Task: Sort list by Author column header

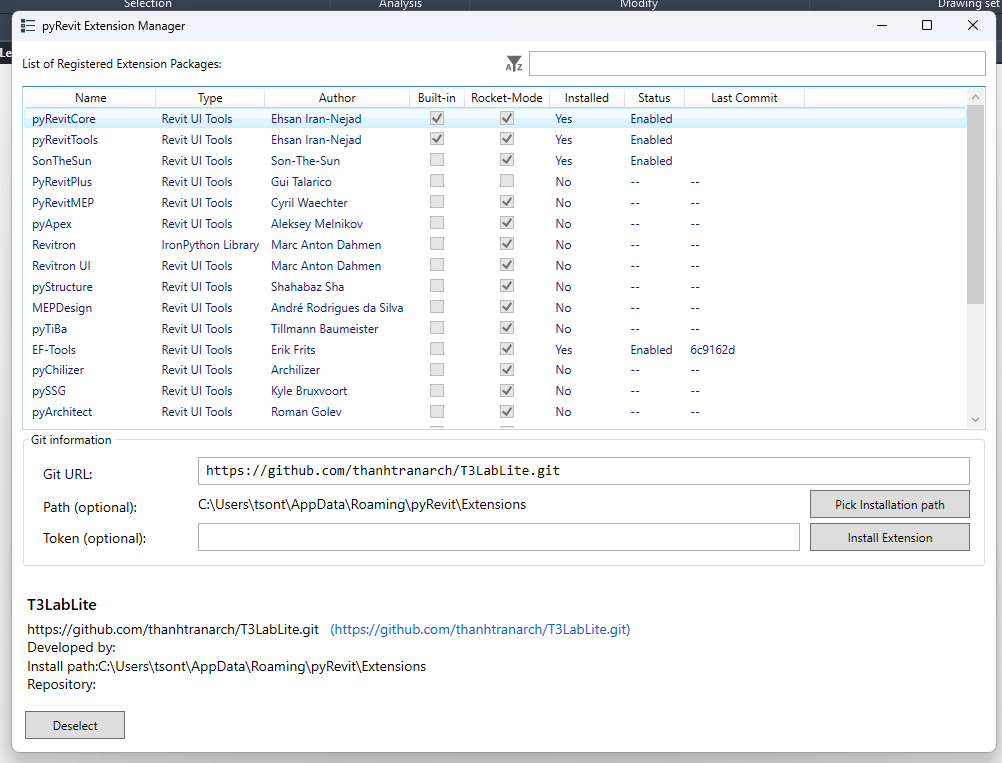Action: (337, 98)
